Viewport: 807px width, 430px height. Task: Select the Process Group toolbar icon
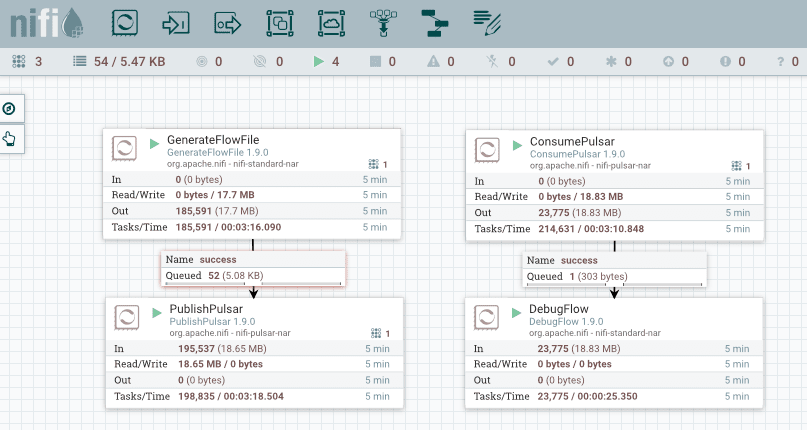tap(279, 23)
